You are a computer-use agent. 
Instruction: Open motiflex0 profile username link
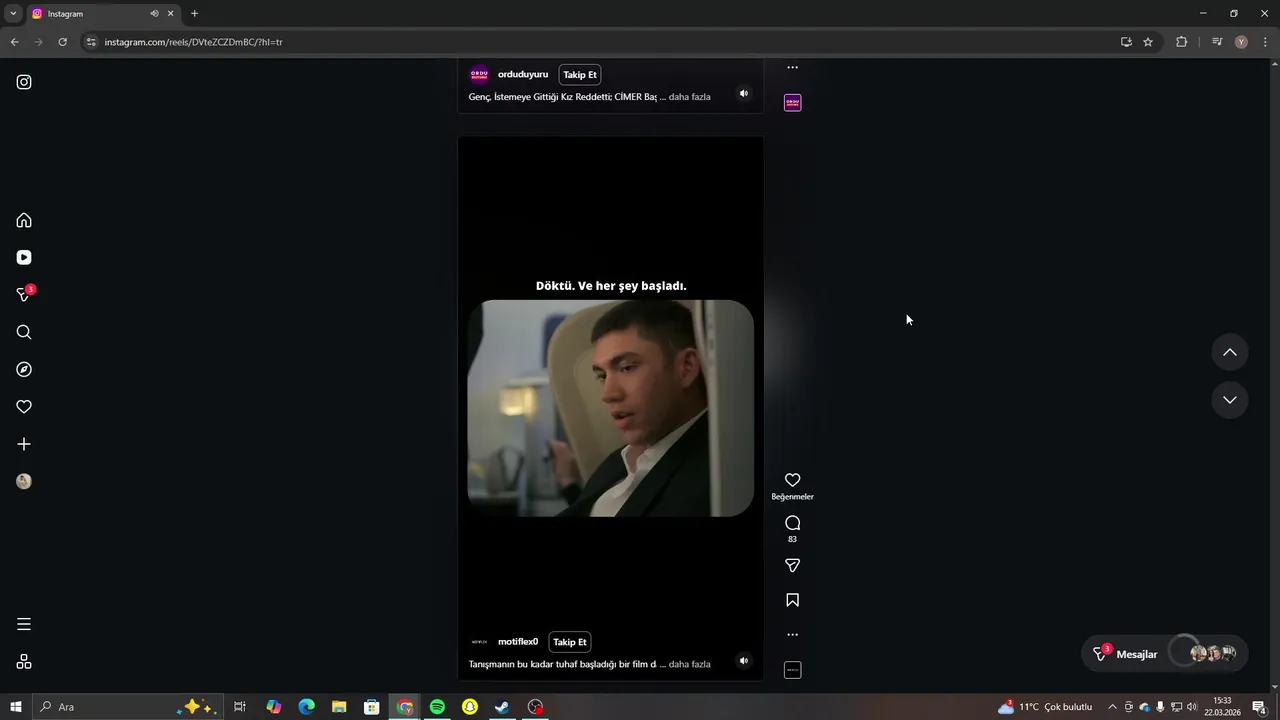(518, 642)
